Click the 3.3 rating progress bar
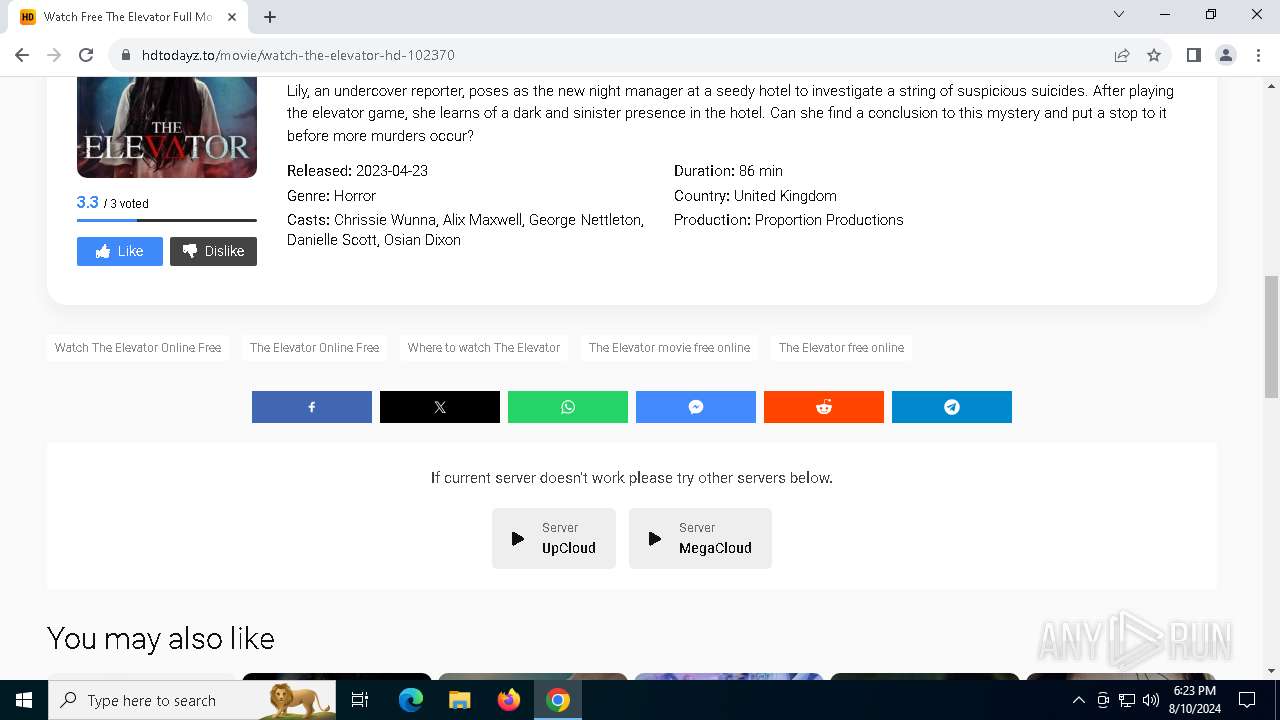The width and height of the screenshot is (1280, 720). tap(167, 220)
